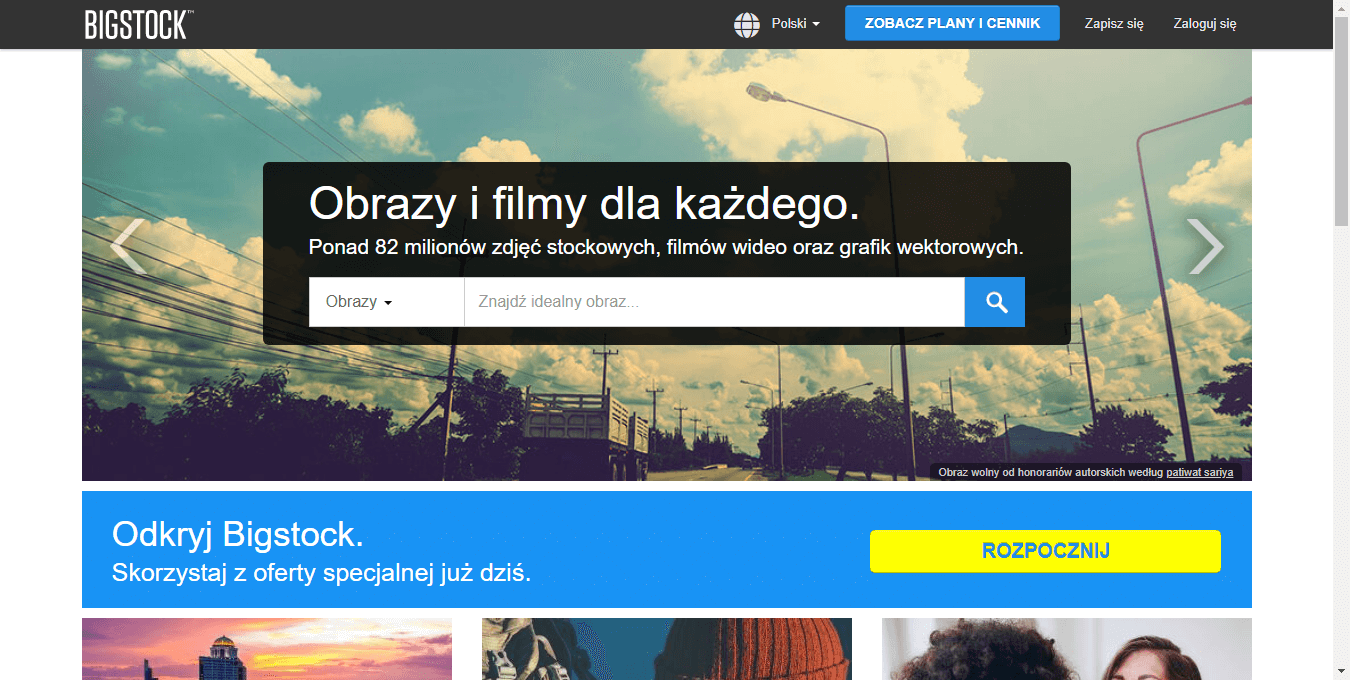Open the Zapisz się sign-up link

point(1114,24)
